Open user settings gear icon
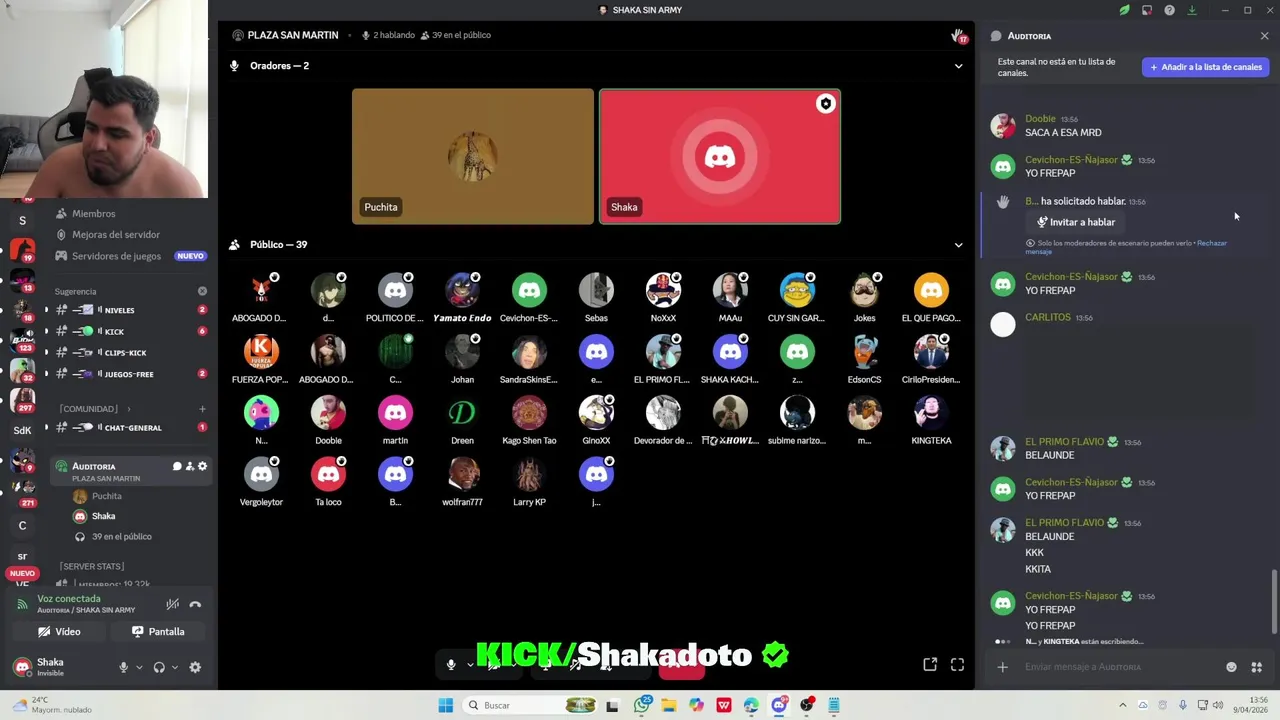The image size is (1280, 720). [x=195, y=667]
